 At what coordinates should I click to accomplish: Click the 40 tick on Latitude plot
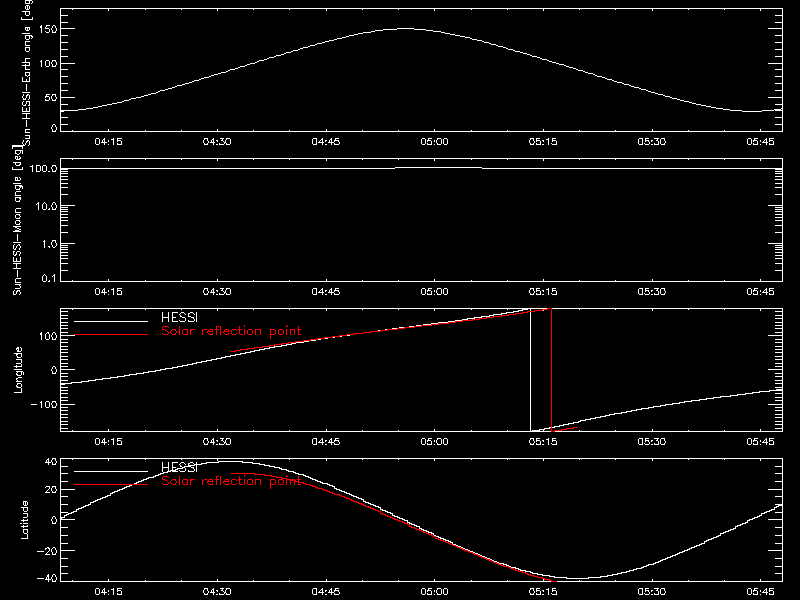[51, 462]
